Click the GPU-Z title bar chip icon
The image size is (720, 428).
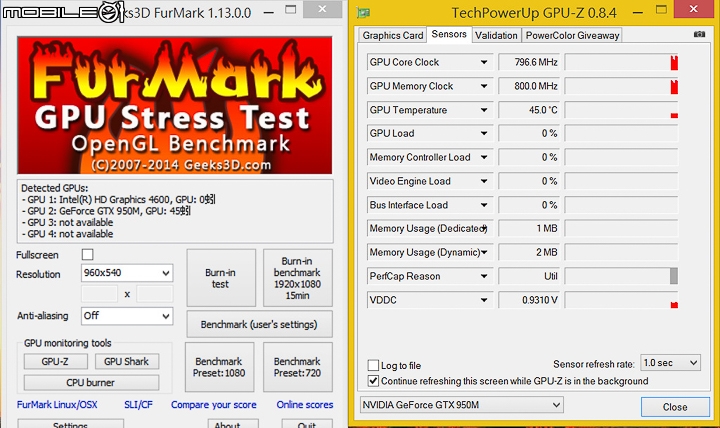[x=363, y=13]
